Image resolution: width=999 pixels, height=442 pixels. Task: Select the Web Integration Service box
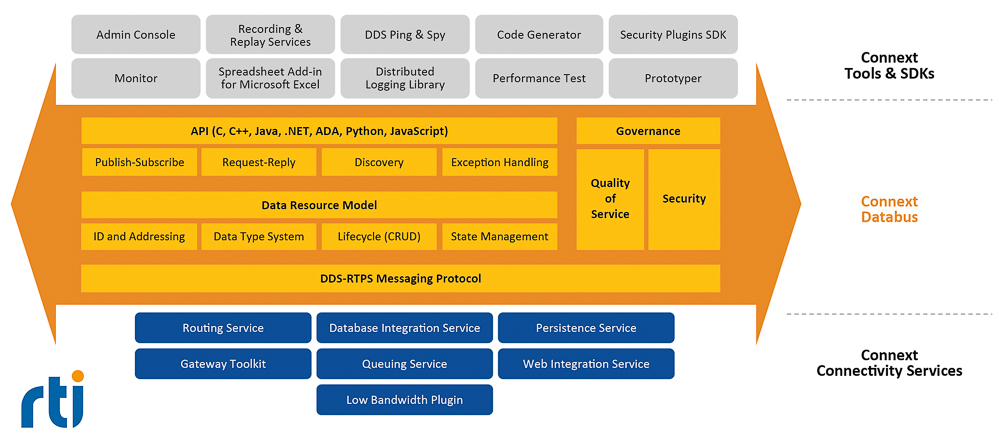coord(586,364)
